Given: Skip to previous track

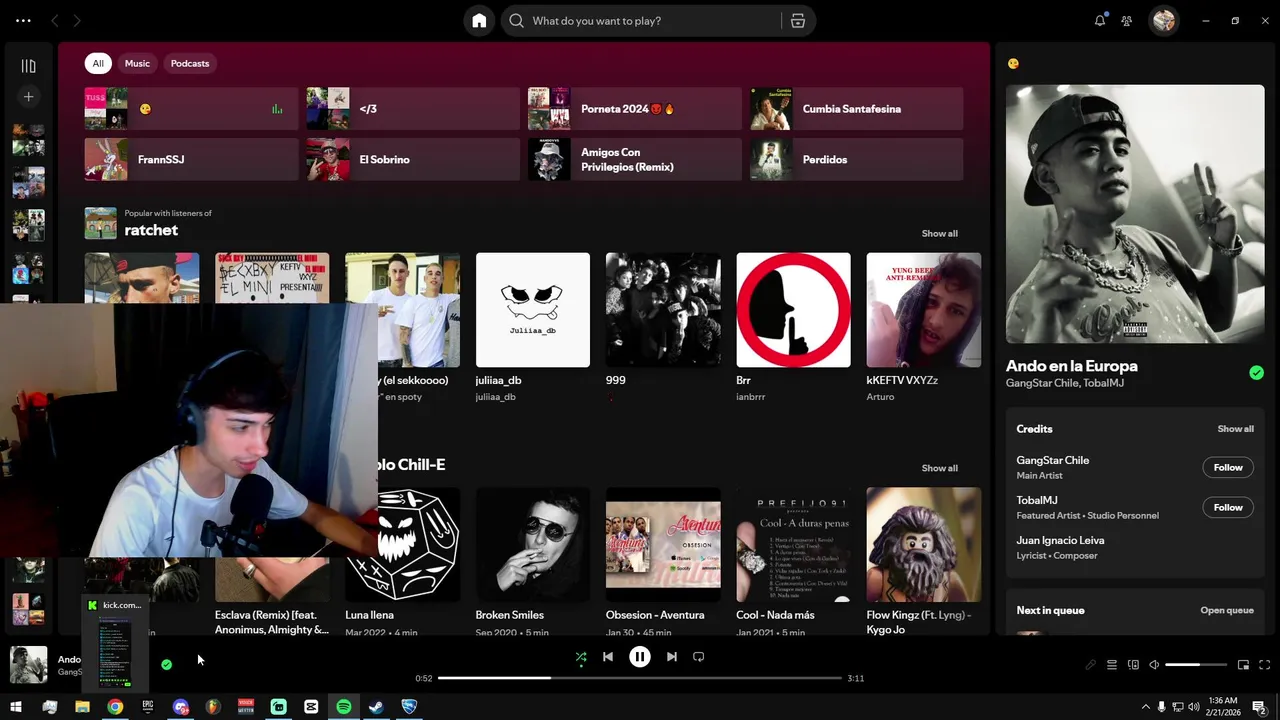Looking at the screenshot, I should pos(608,657).
